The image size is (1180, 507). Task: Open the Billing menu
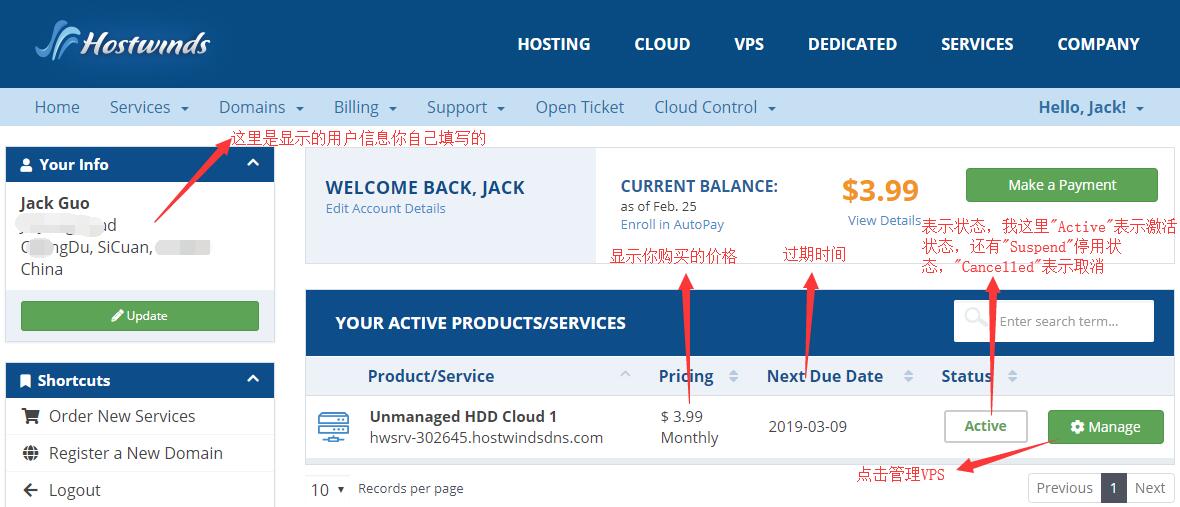pyautogui.click(x=365, y=107)
